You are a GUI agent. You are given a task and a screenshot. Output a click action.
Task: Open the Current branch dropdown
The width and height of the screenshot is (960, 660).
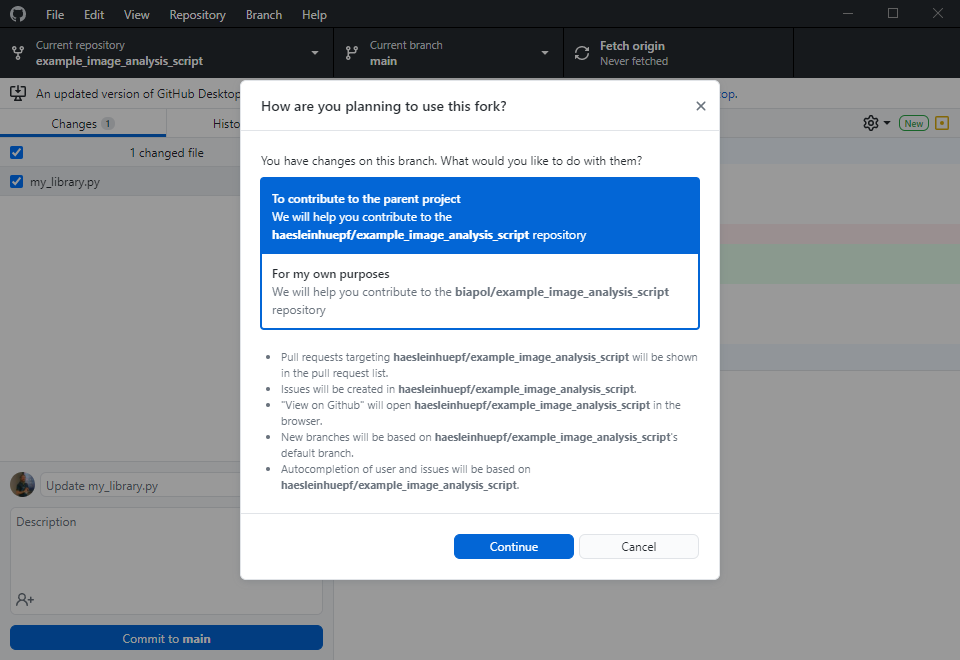(x=447, y=53)
